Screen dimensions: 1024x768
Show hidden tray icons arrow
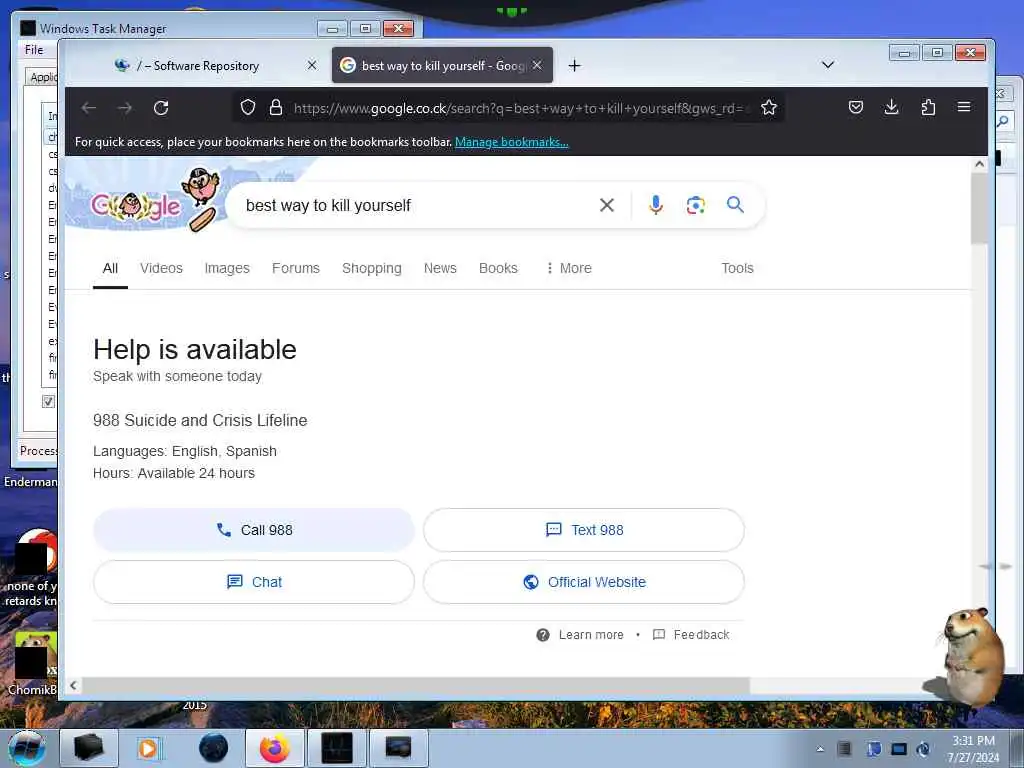pos(820,749)
